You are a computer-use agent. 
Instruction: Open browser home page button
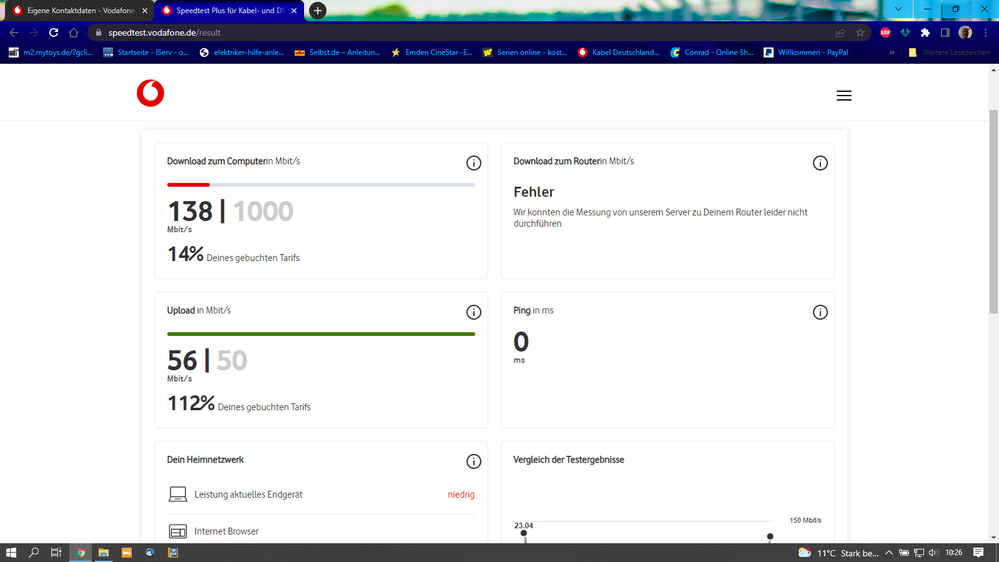[73, 32]
